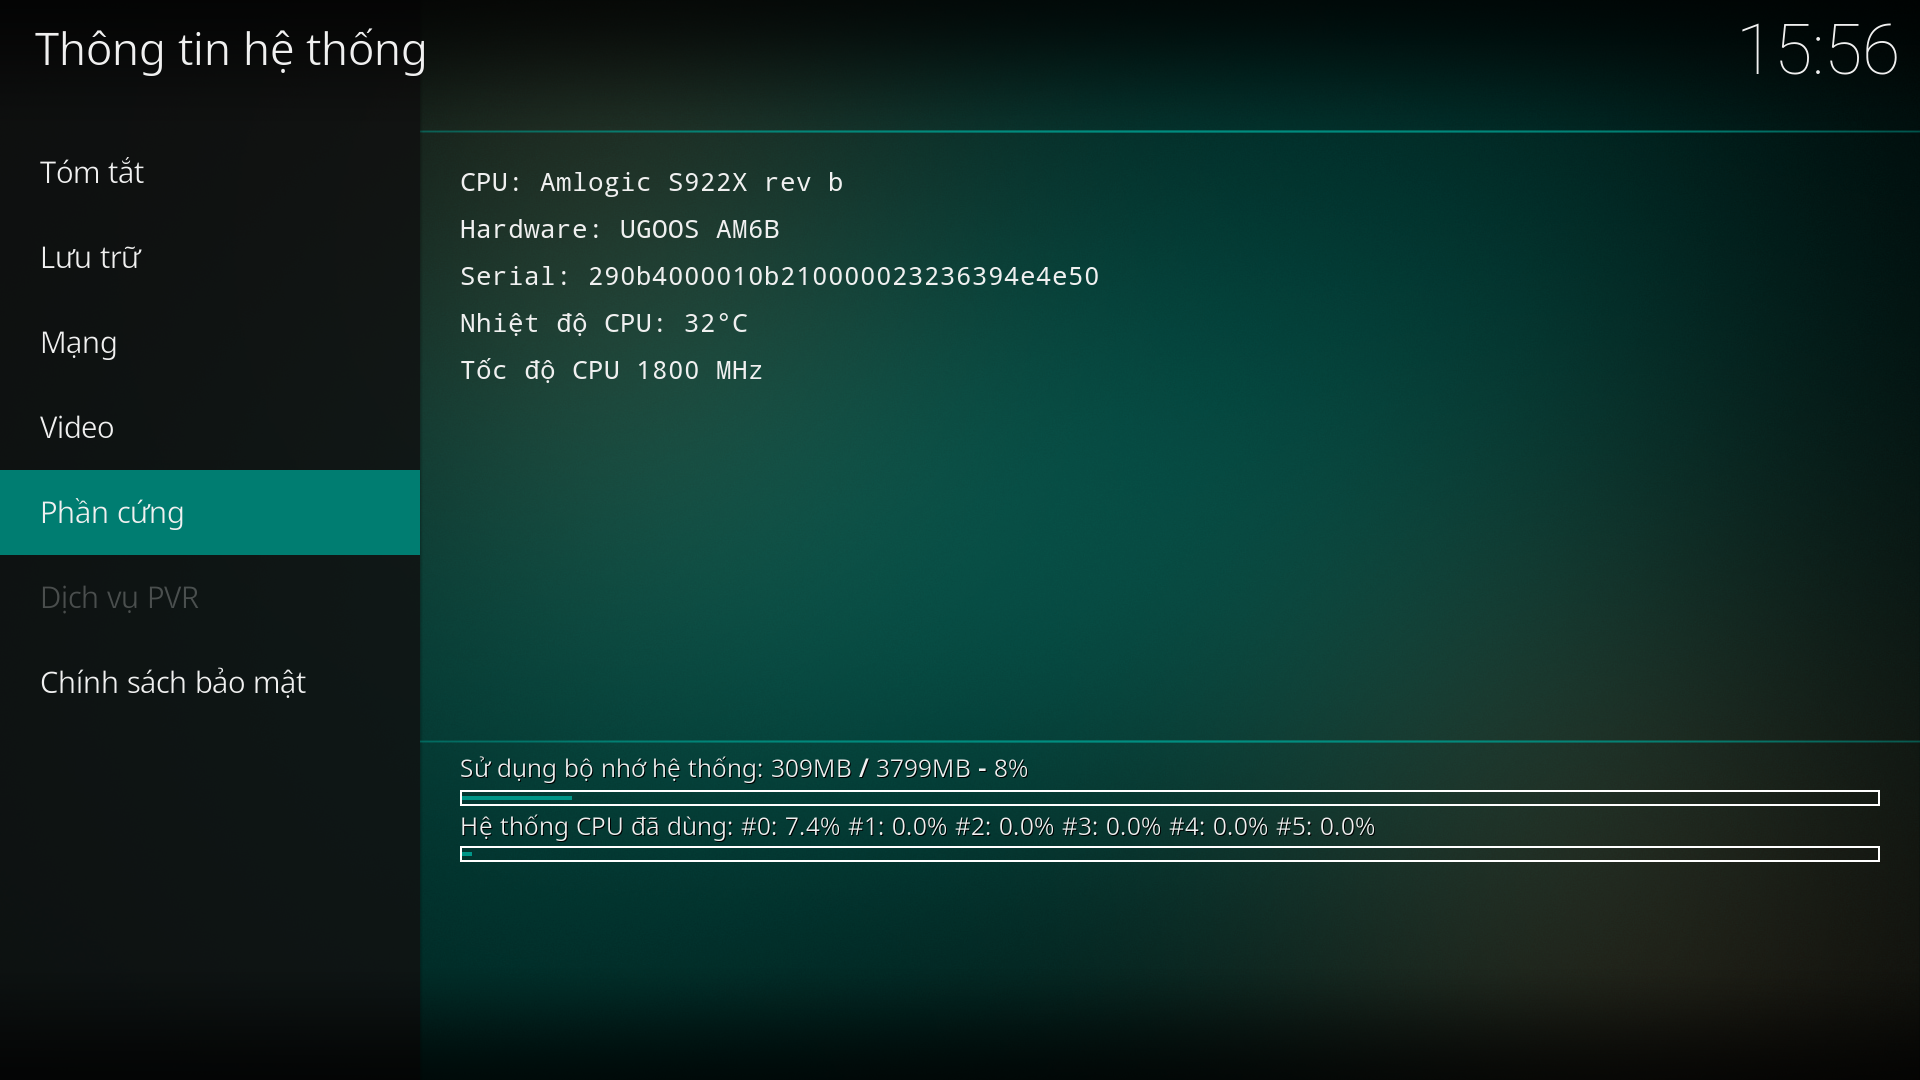Viewport: 1920px width, 1080px height.
Task: Click the per-core CPU usage text
Action: [917, 827]
